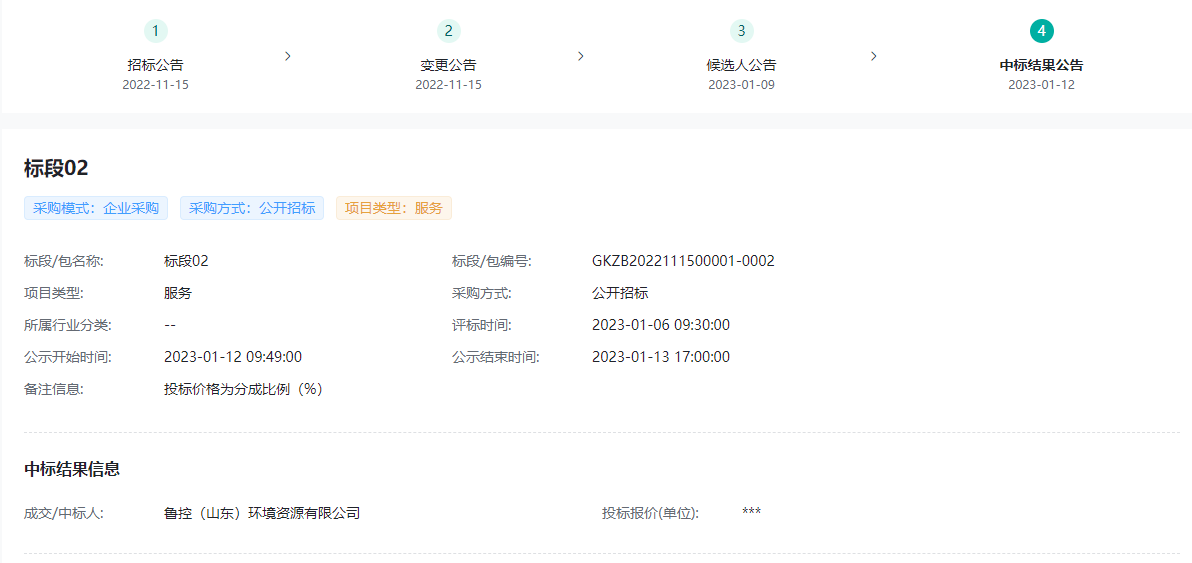Select the 中标结果公告 step label
Viewport: 1192px width, 563px height.
tap(1041, 65)
